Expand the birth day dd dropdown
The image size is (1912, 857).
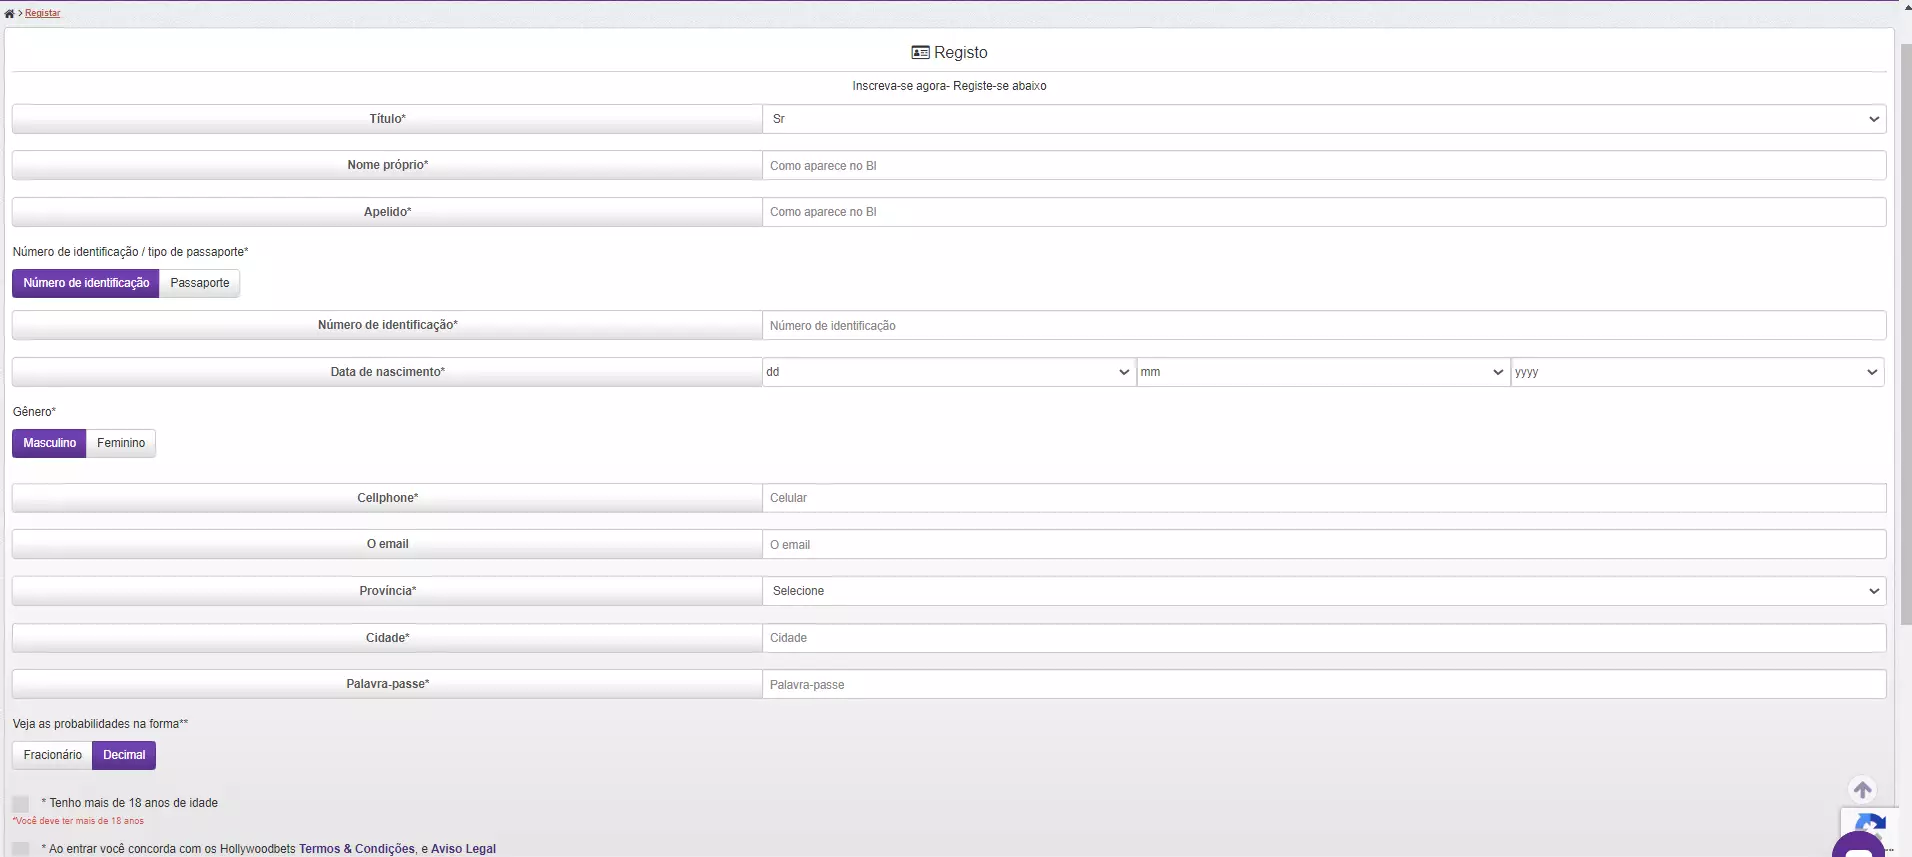948,372
